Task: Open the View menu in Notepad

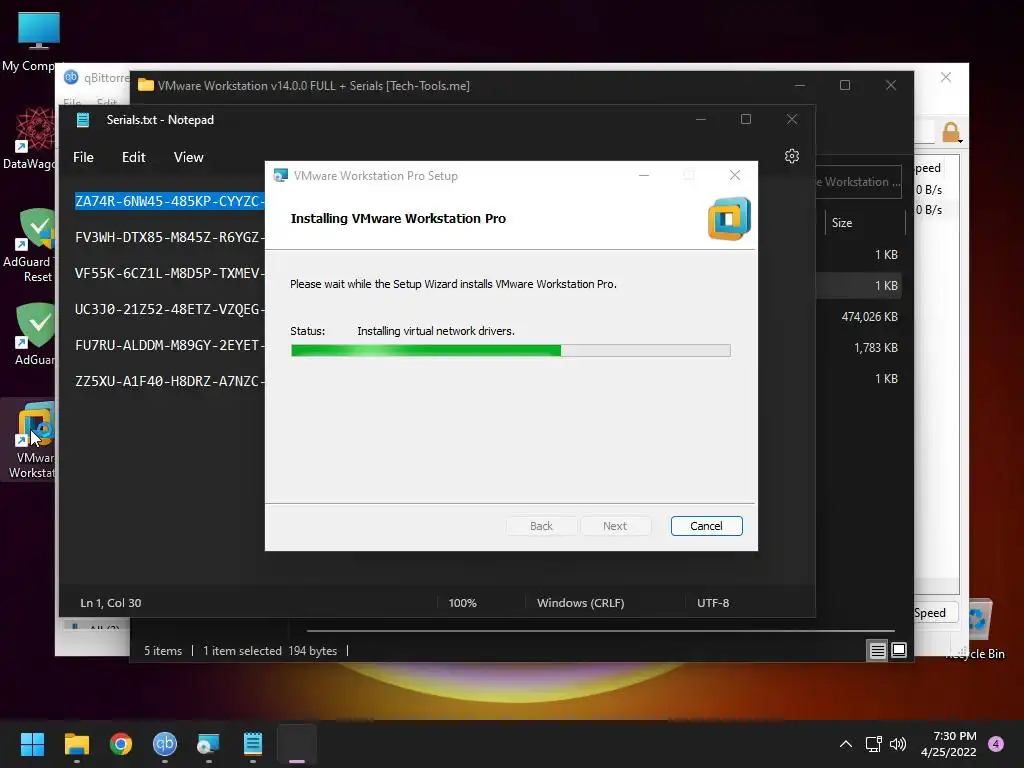Action: (x=188, y=157)
